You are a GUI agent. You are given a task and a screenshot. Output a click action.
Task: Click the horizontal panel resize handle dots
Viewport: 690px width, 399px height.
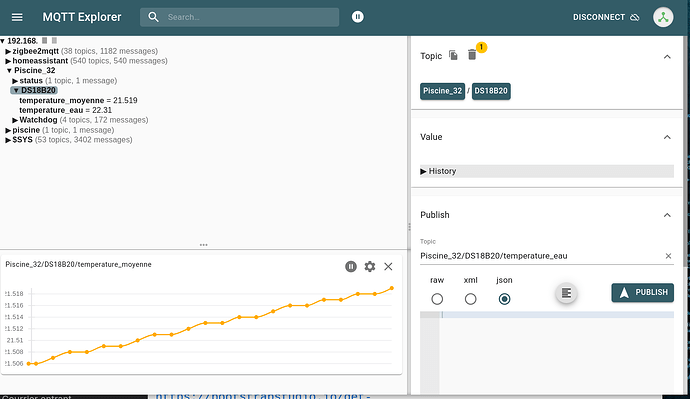[x=203, y=245]
